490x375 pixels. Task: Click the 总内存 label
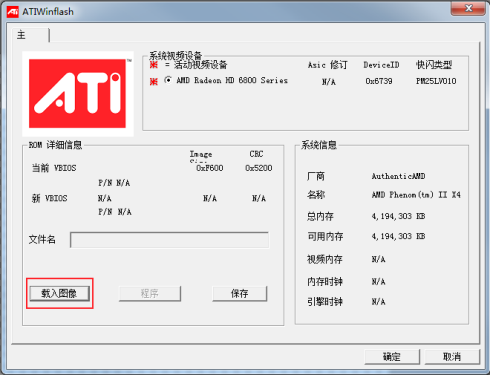(x=320, y=216)
